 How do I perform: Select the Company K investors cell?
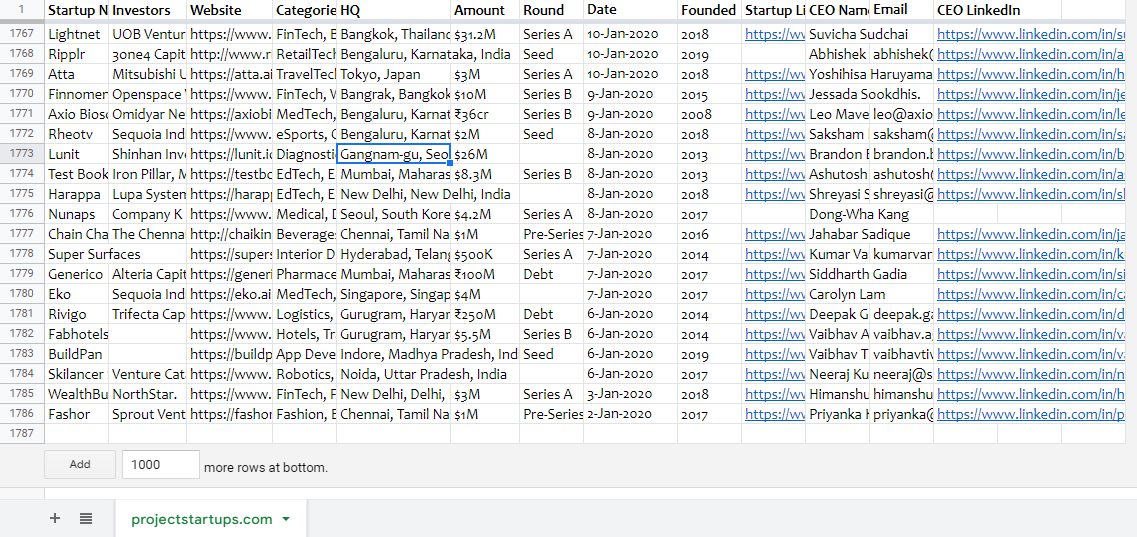click(148, 214)
